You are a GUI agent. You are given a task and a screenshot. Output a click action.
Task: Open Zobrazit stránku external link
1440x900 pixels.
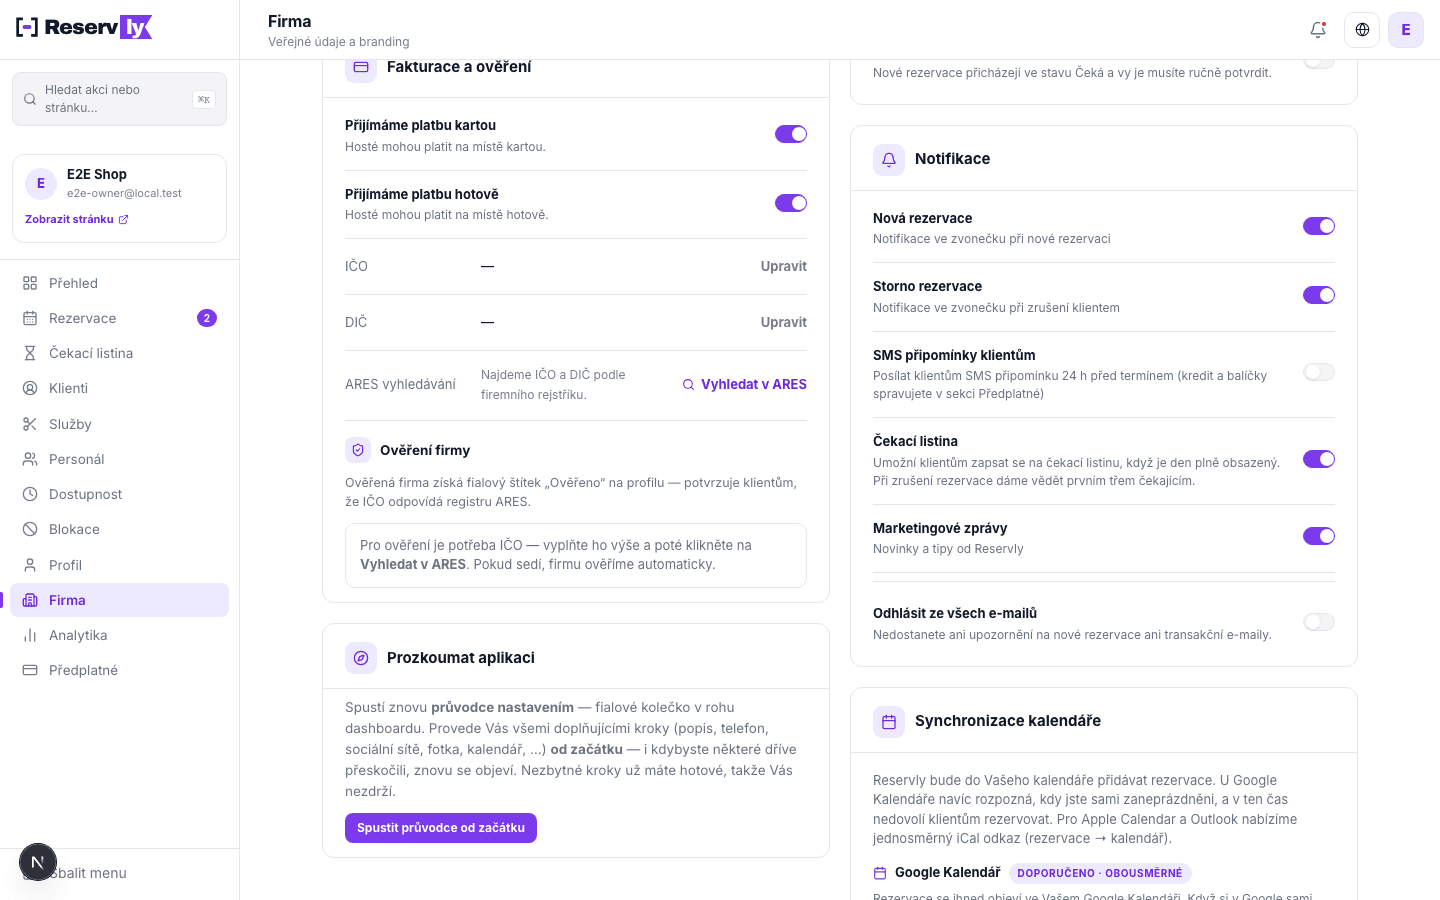(77, 219)
